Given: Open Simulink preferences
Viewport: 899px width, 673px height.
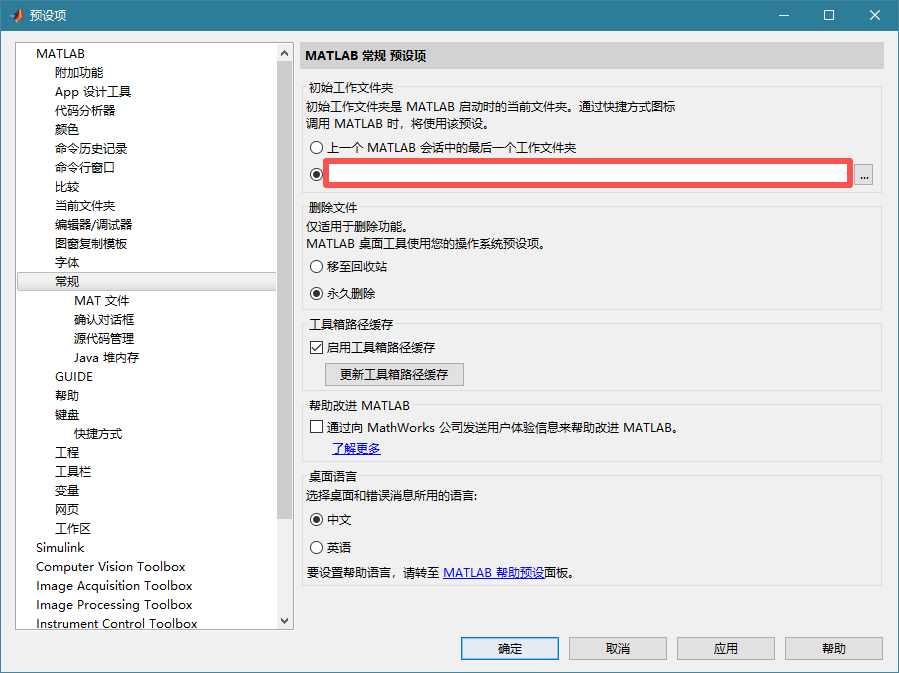Looking at the screenshot, I should pos(60,547).
